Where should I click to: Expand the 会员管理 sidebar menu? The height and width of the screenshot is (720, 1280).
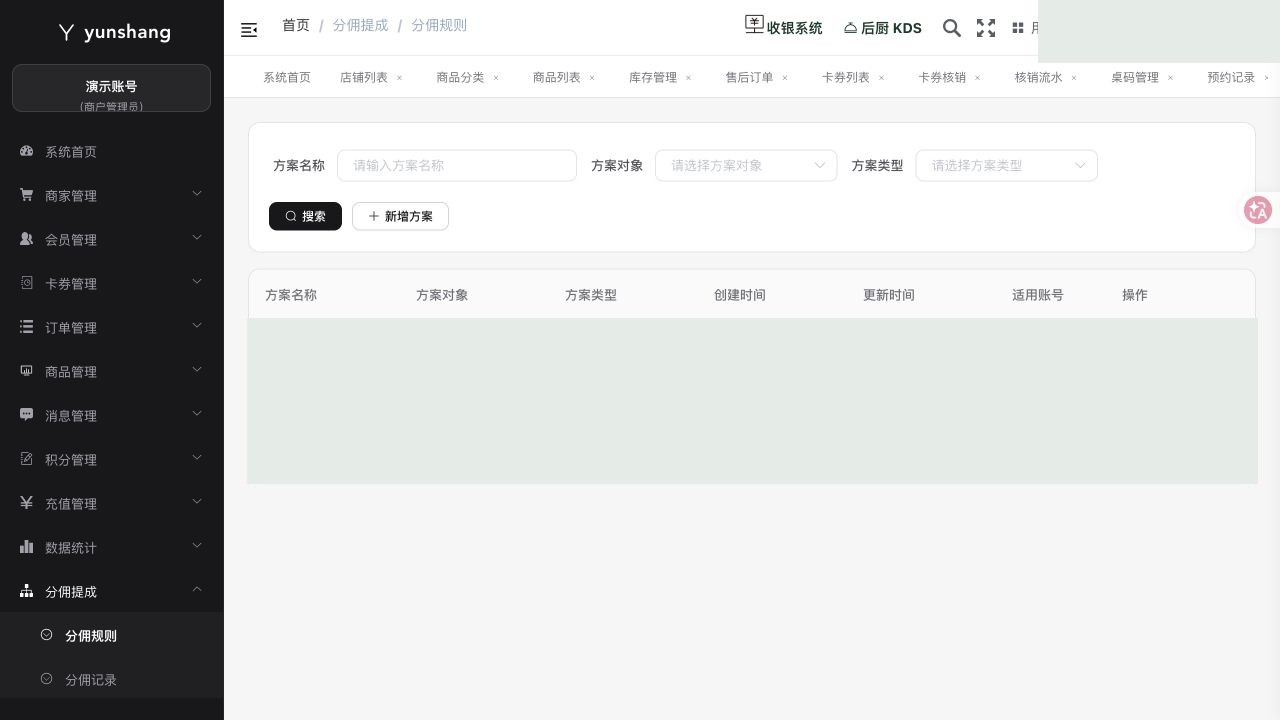point(112,240)
